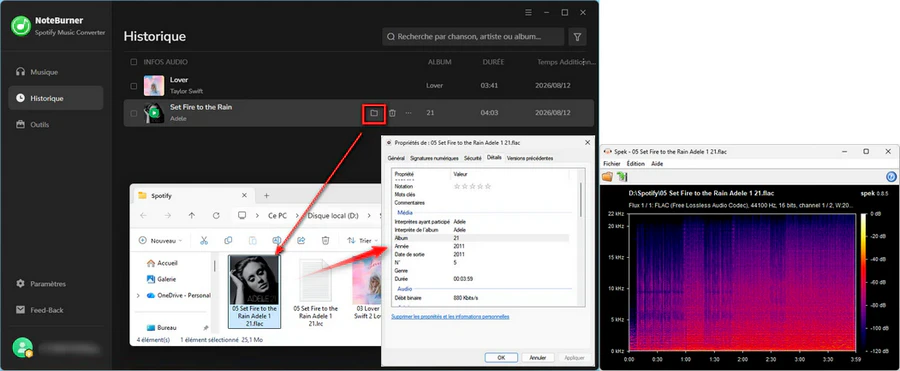Tick the select-all checkbox beside INFOS AUDIO
Screen dimensions: 900x371
pyautogui.click(x=134, y=62)
